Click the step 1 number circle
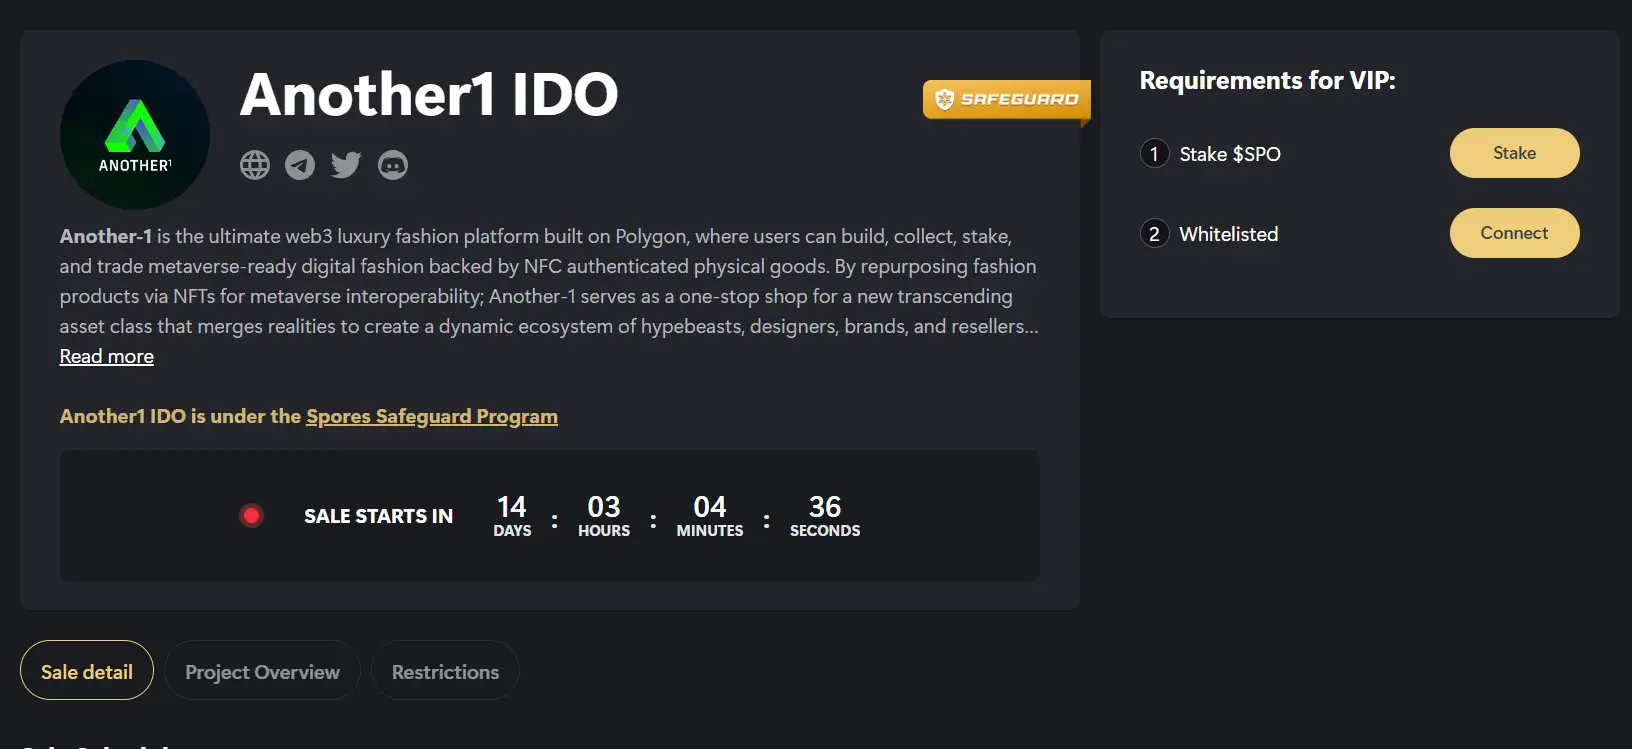Viewport: 1632px width, 749px height. tap(1154, 154)
